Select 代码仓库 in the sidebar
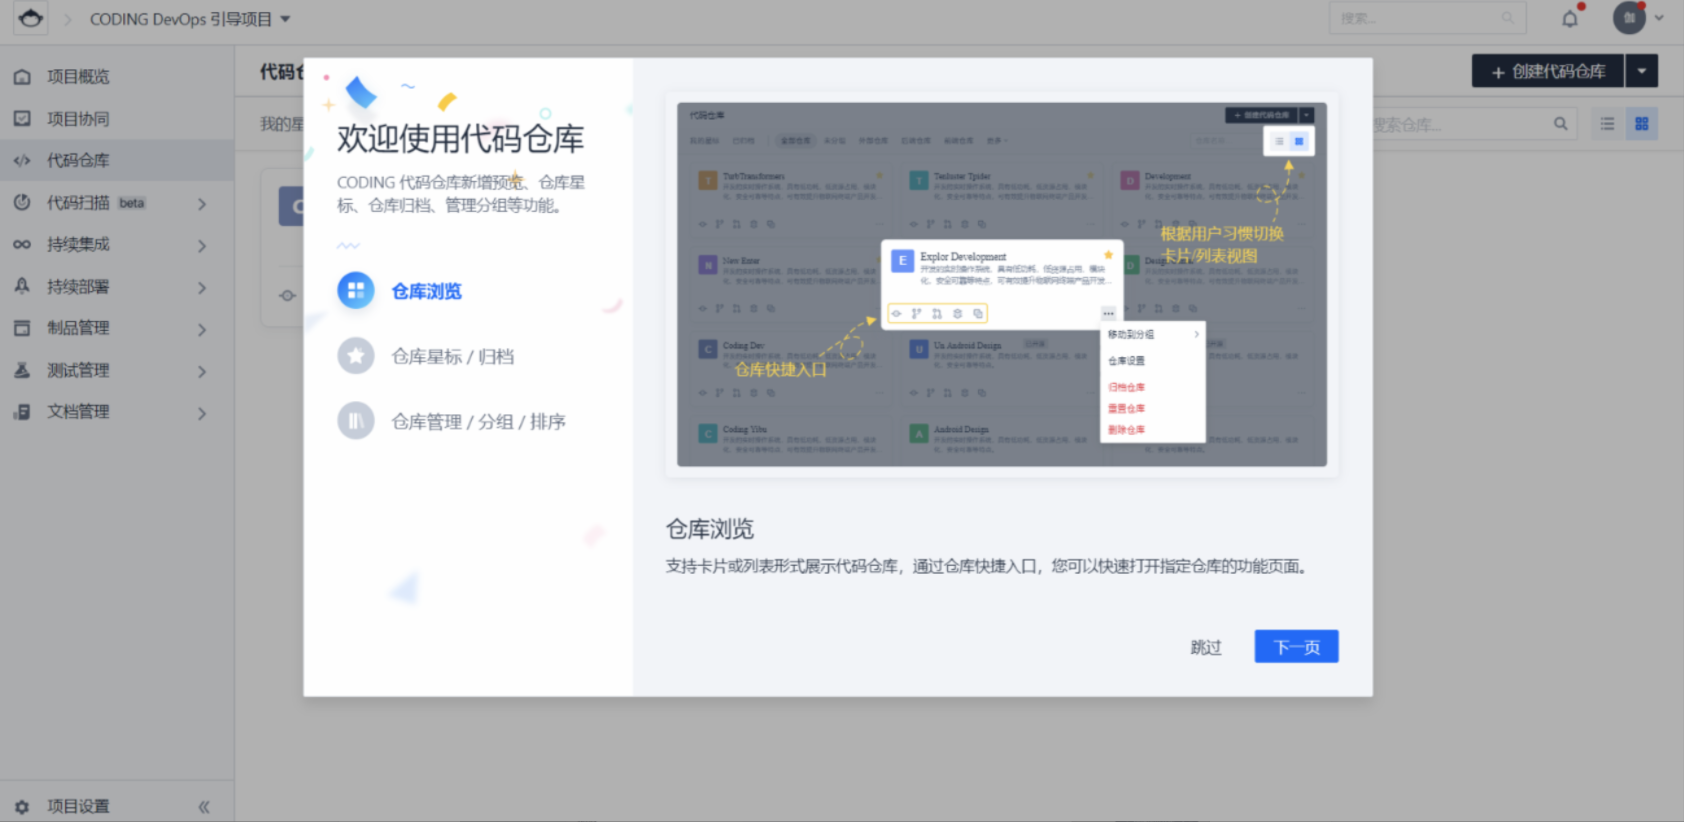This screenshot has height=822, width=1684. tap(117, 160)
